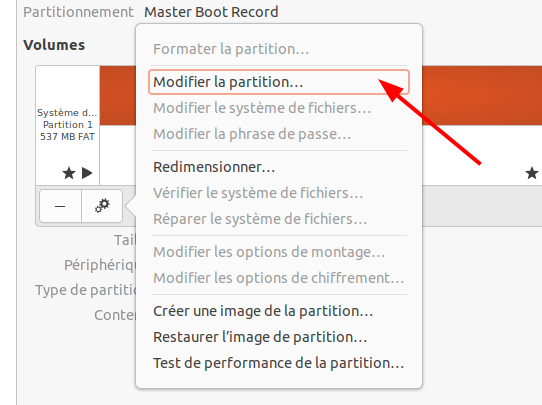Viewport: 542px width, 405px height.
Task: Click the star icon on Partition 1
Action: [69, 173]
